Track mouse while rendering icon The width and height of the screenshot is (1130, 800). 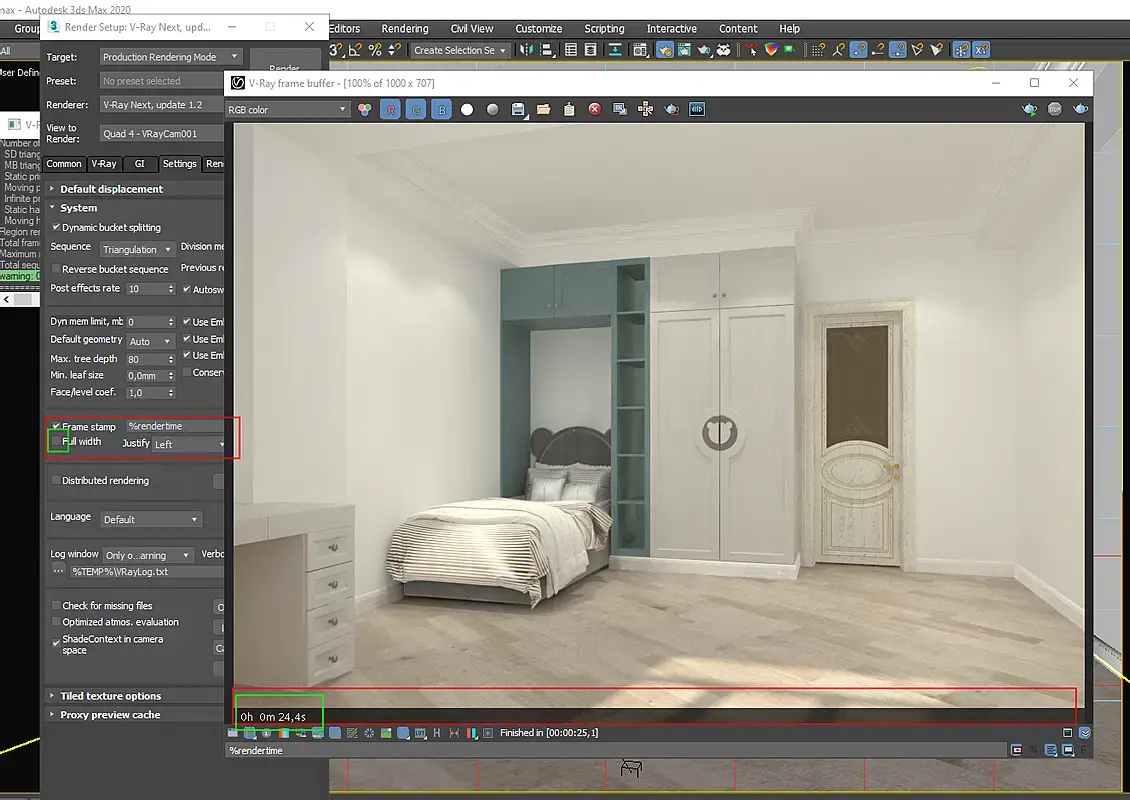click(646, 110)
